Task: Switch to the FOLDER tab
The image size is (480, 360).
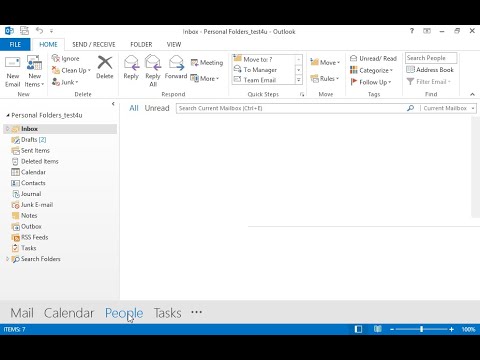Action: tap(141, 45)
